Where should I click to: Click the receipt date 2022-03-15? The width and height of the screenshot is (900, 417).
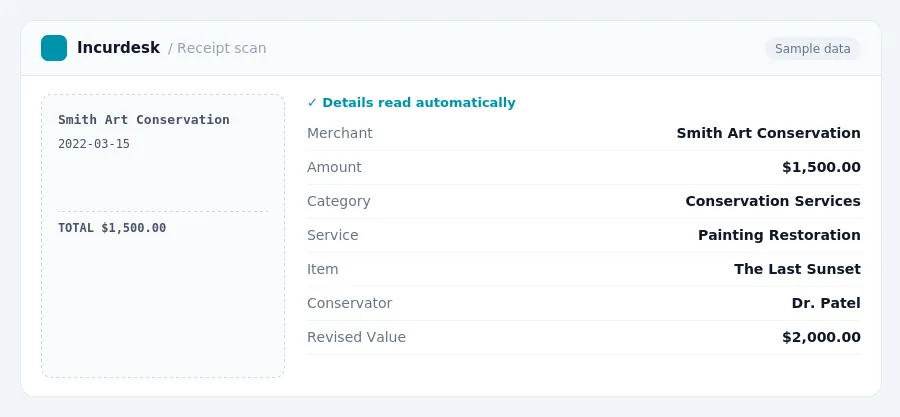pos(94,144)
